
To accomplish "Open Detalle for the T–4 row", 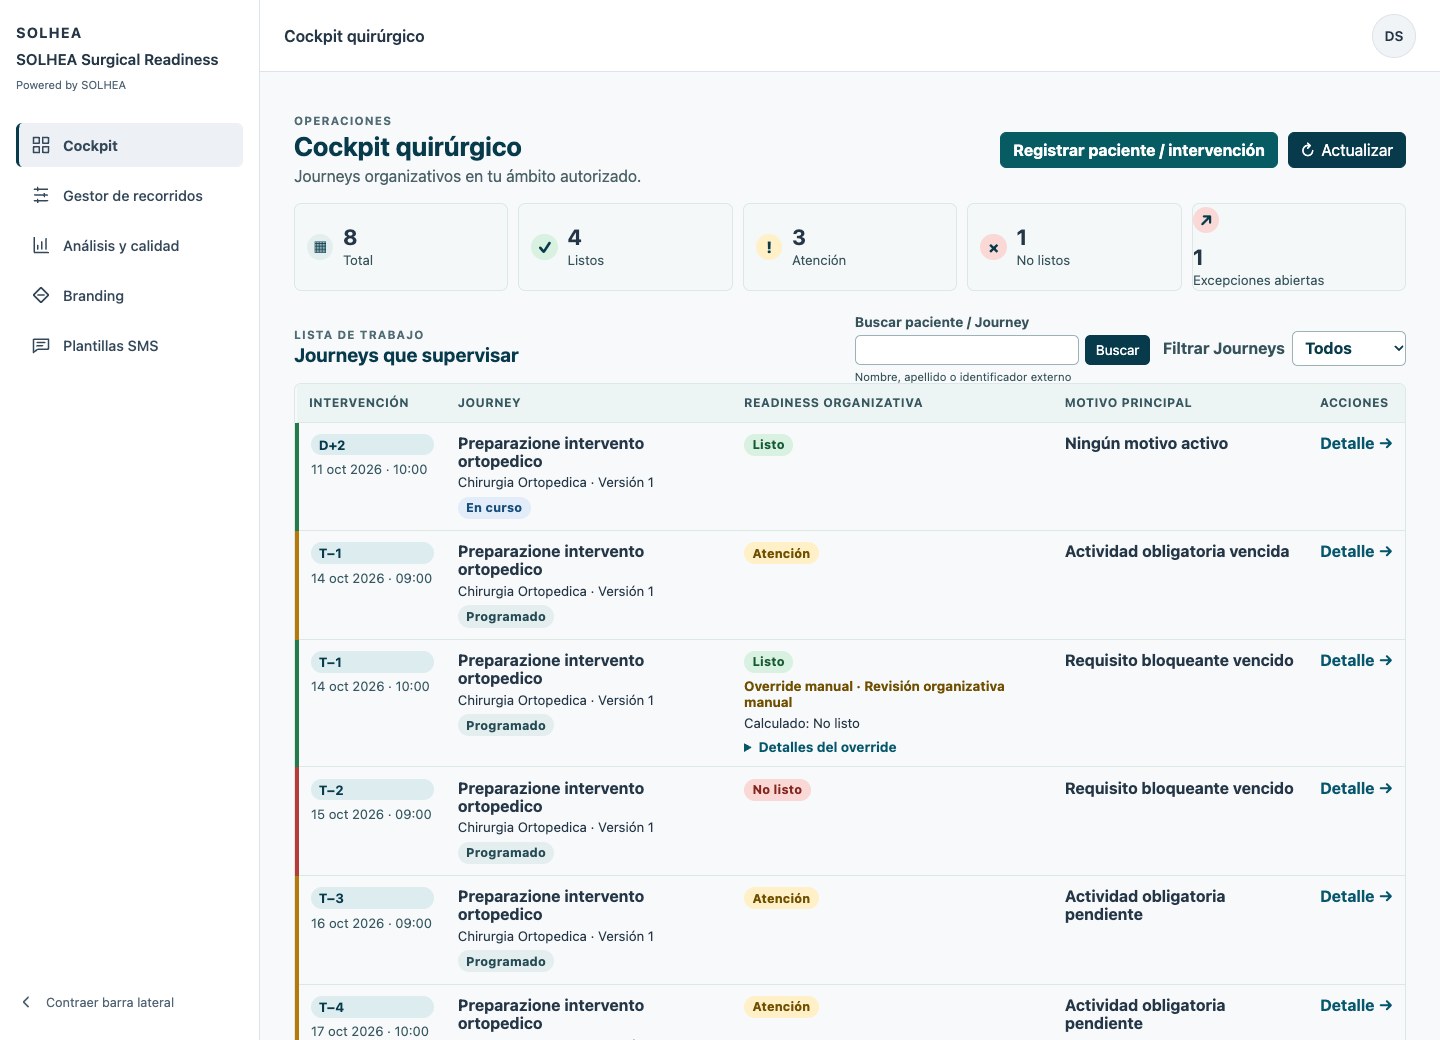I will coord(1356,1005).
